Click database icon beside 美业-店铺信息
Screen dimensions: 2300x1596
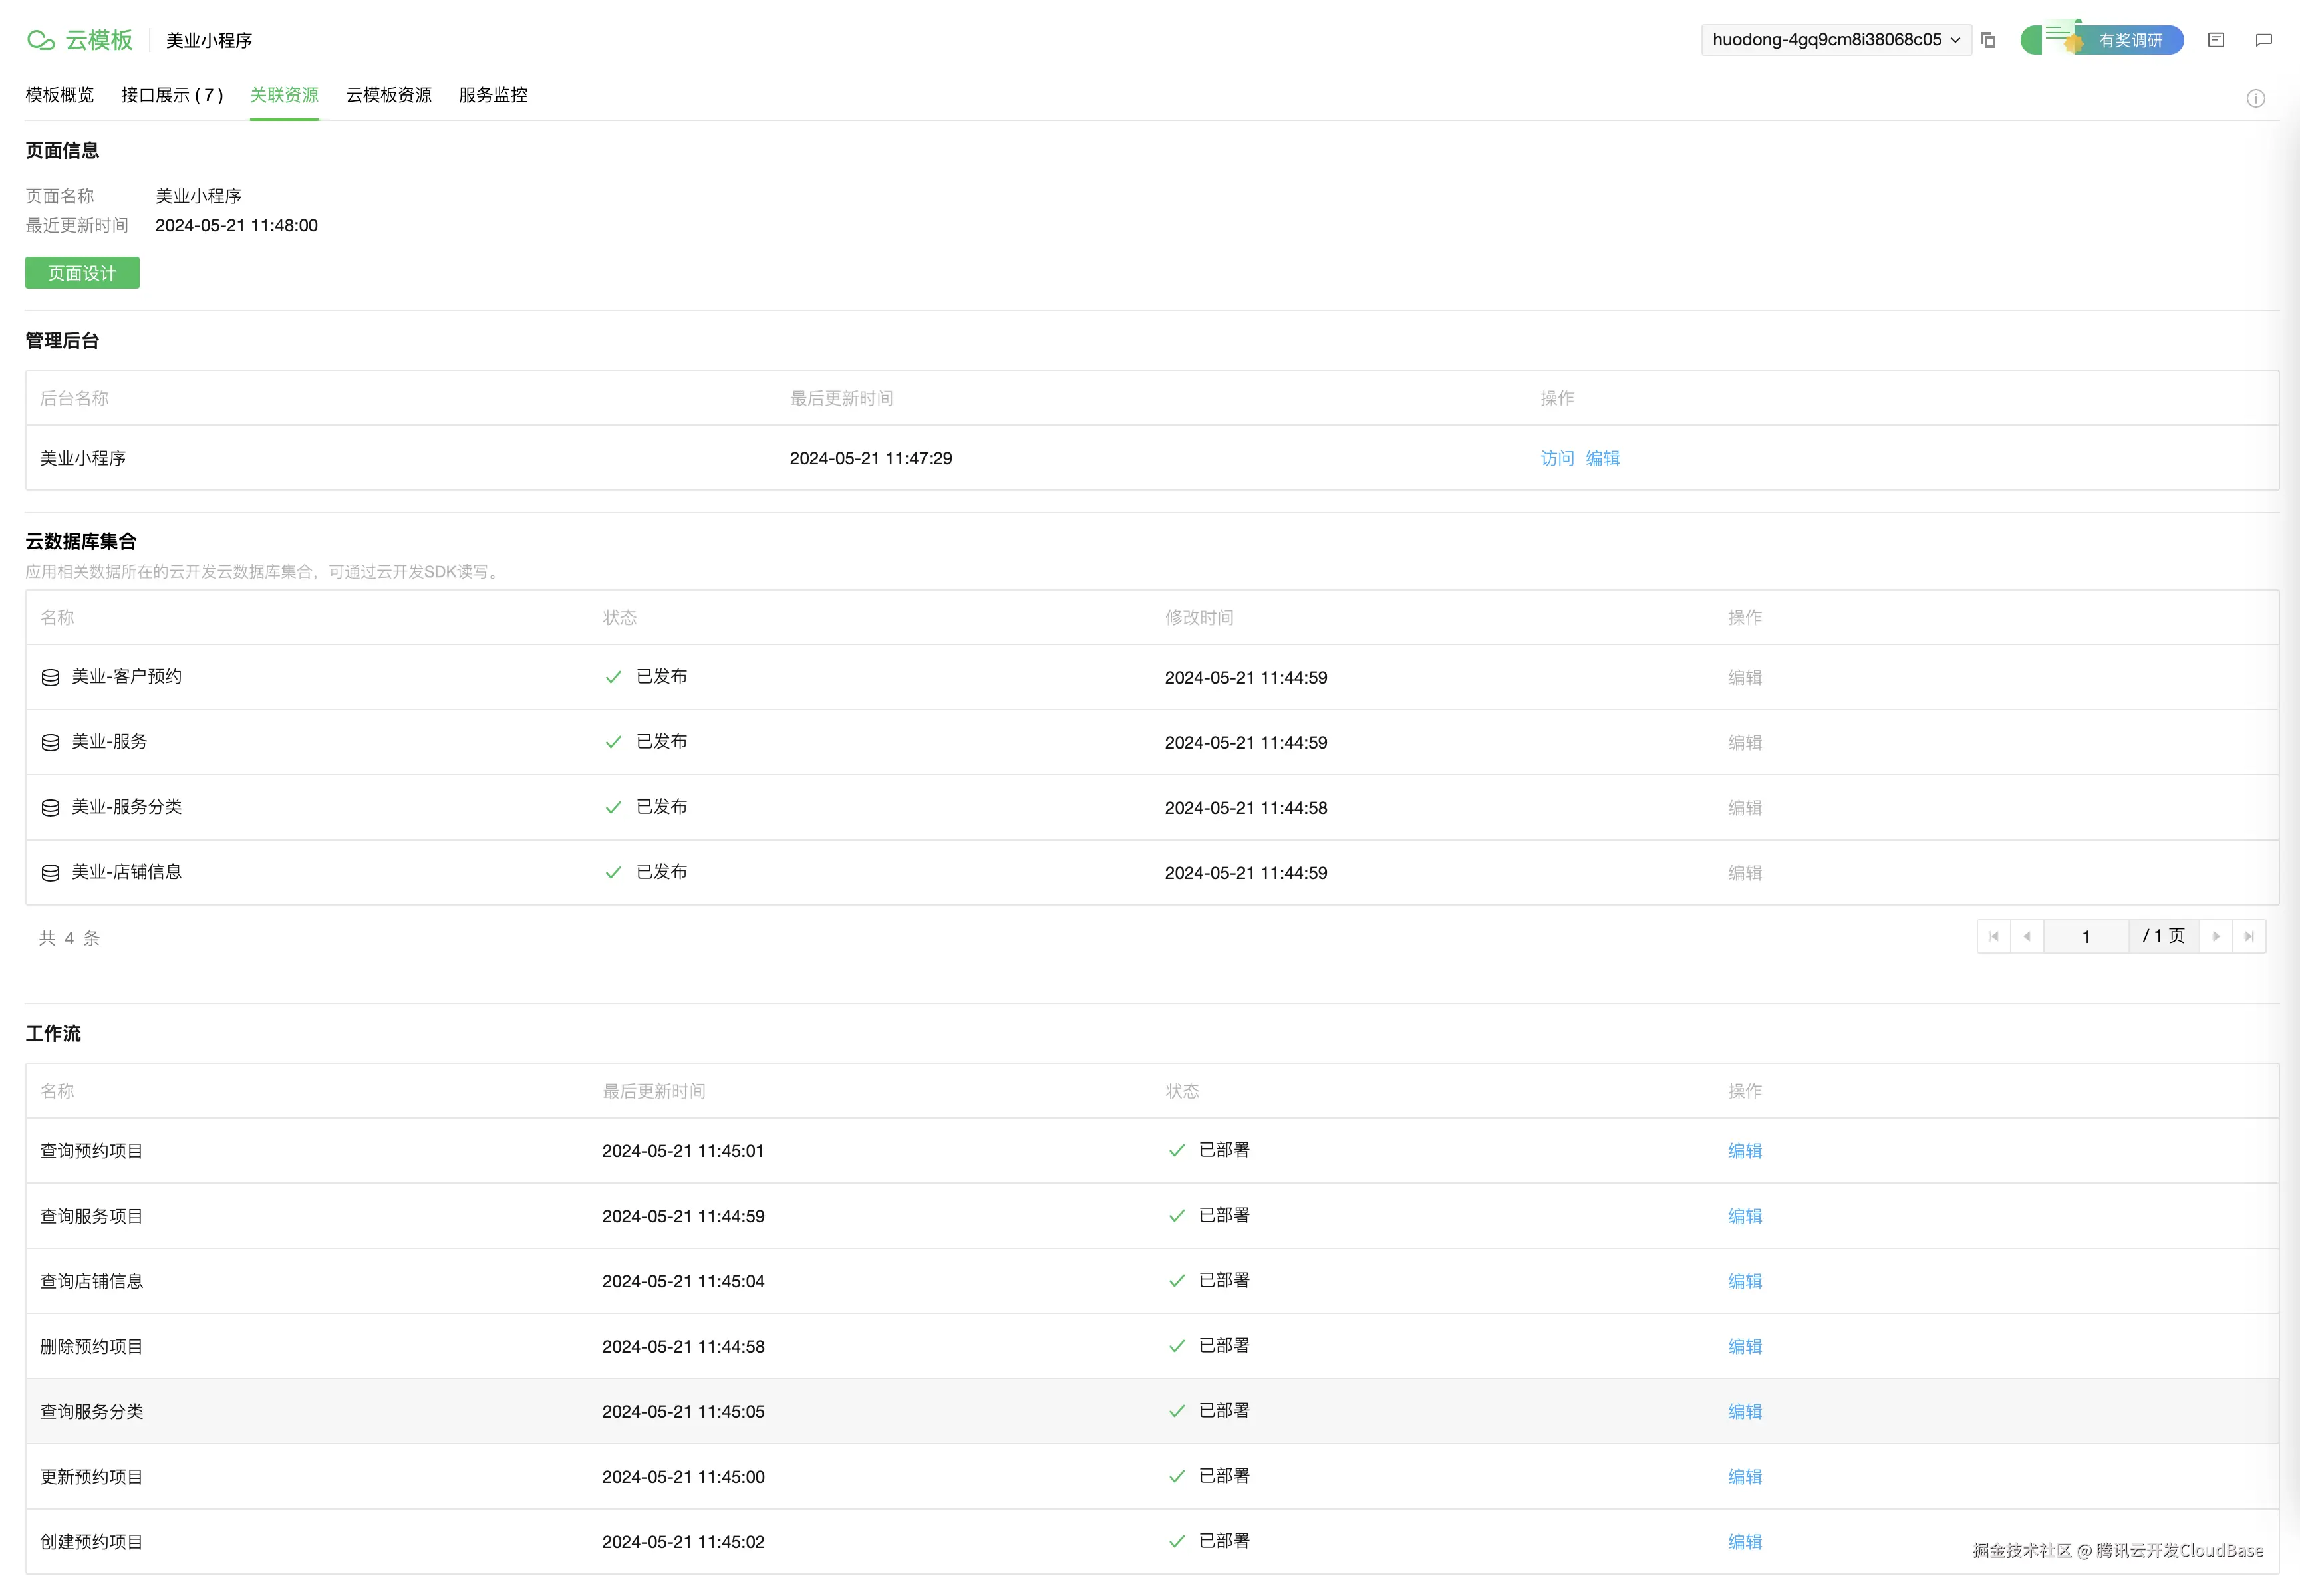coord(50,873)
